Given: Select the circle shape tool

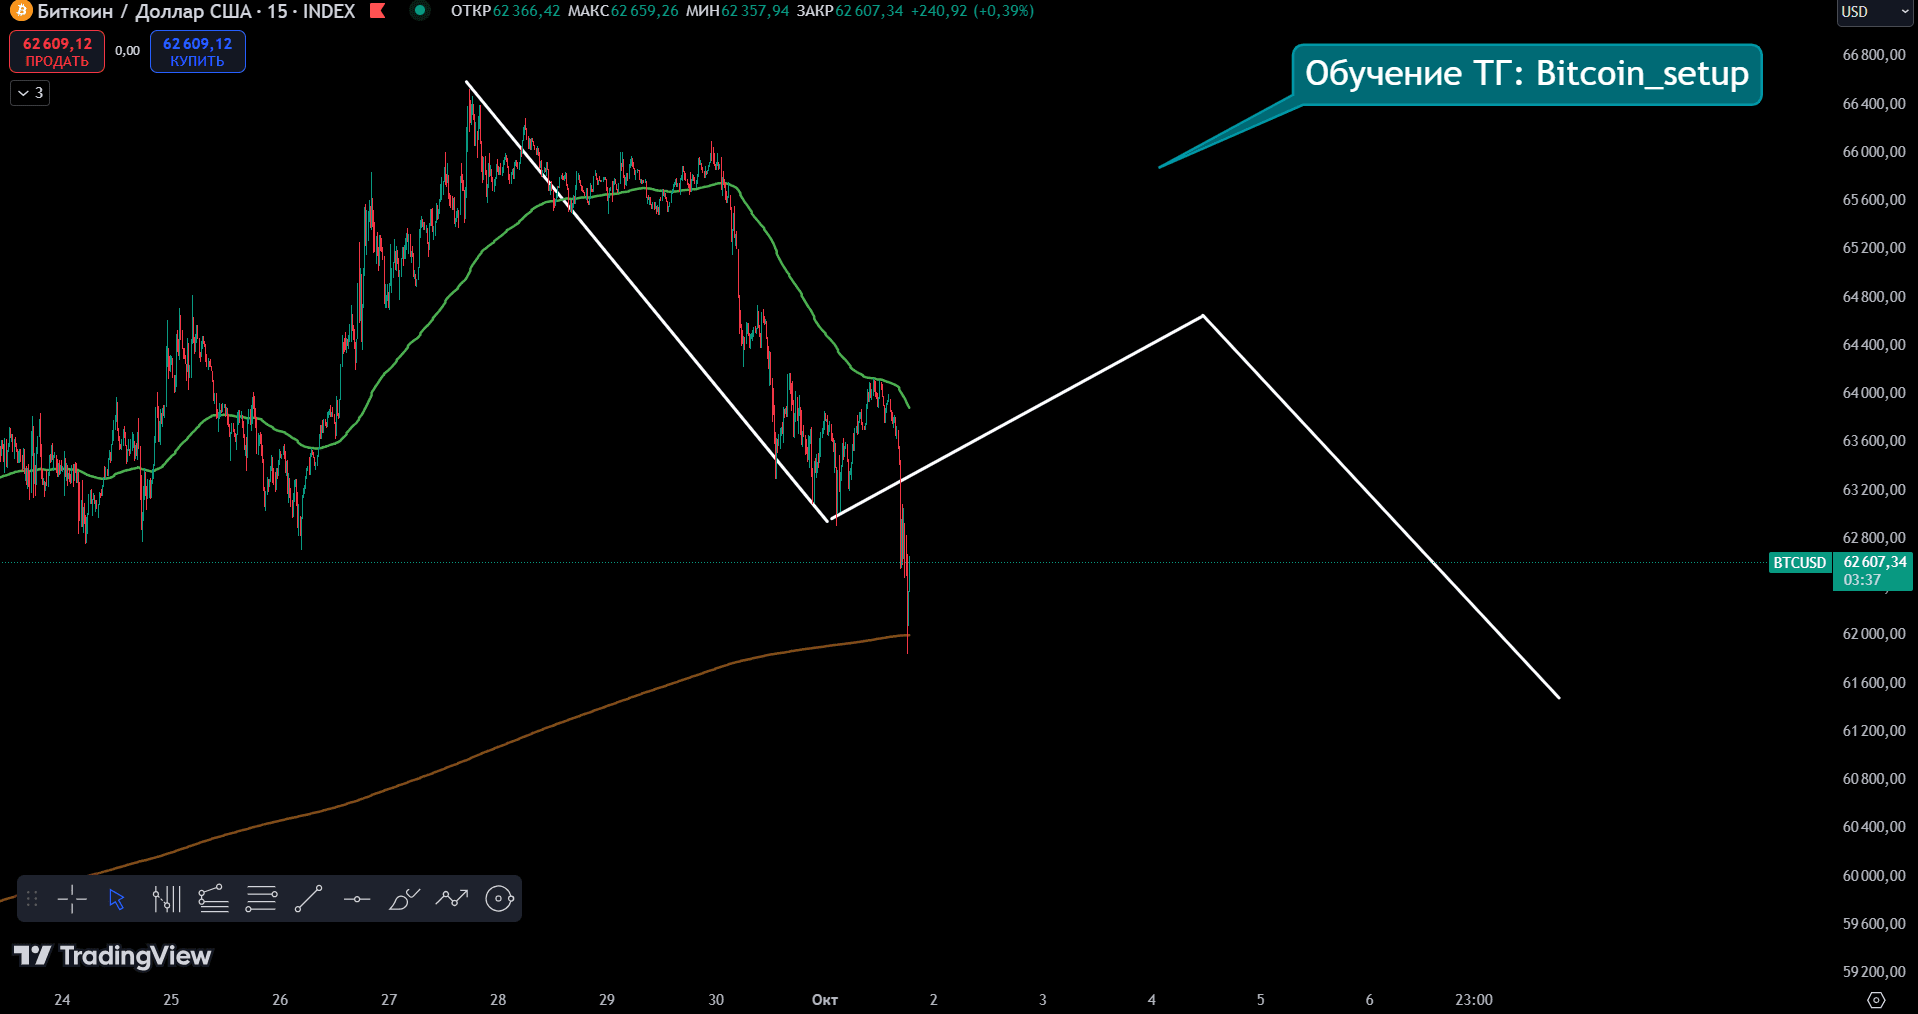Looking at the screenshot, I should coord(499,899).
